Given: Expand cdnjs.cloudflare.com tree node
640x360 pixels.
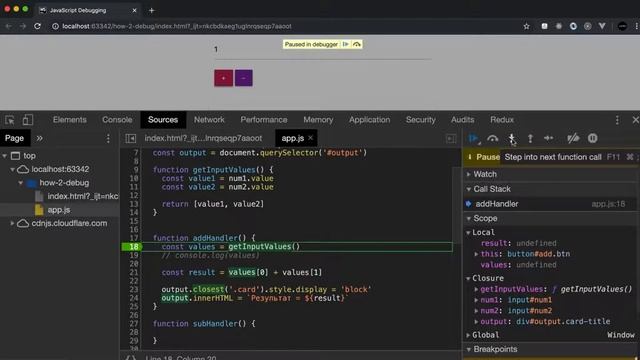Looking at the screenshot, I should [x=13, y=223].
